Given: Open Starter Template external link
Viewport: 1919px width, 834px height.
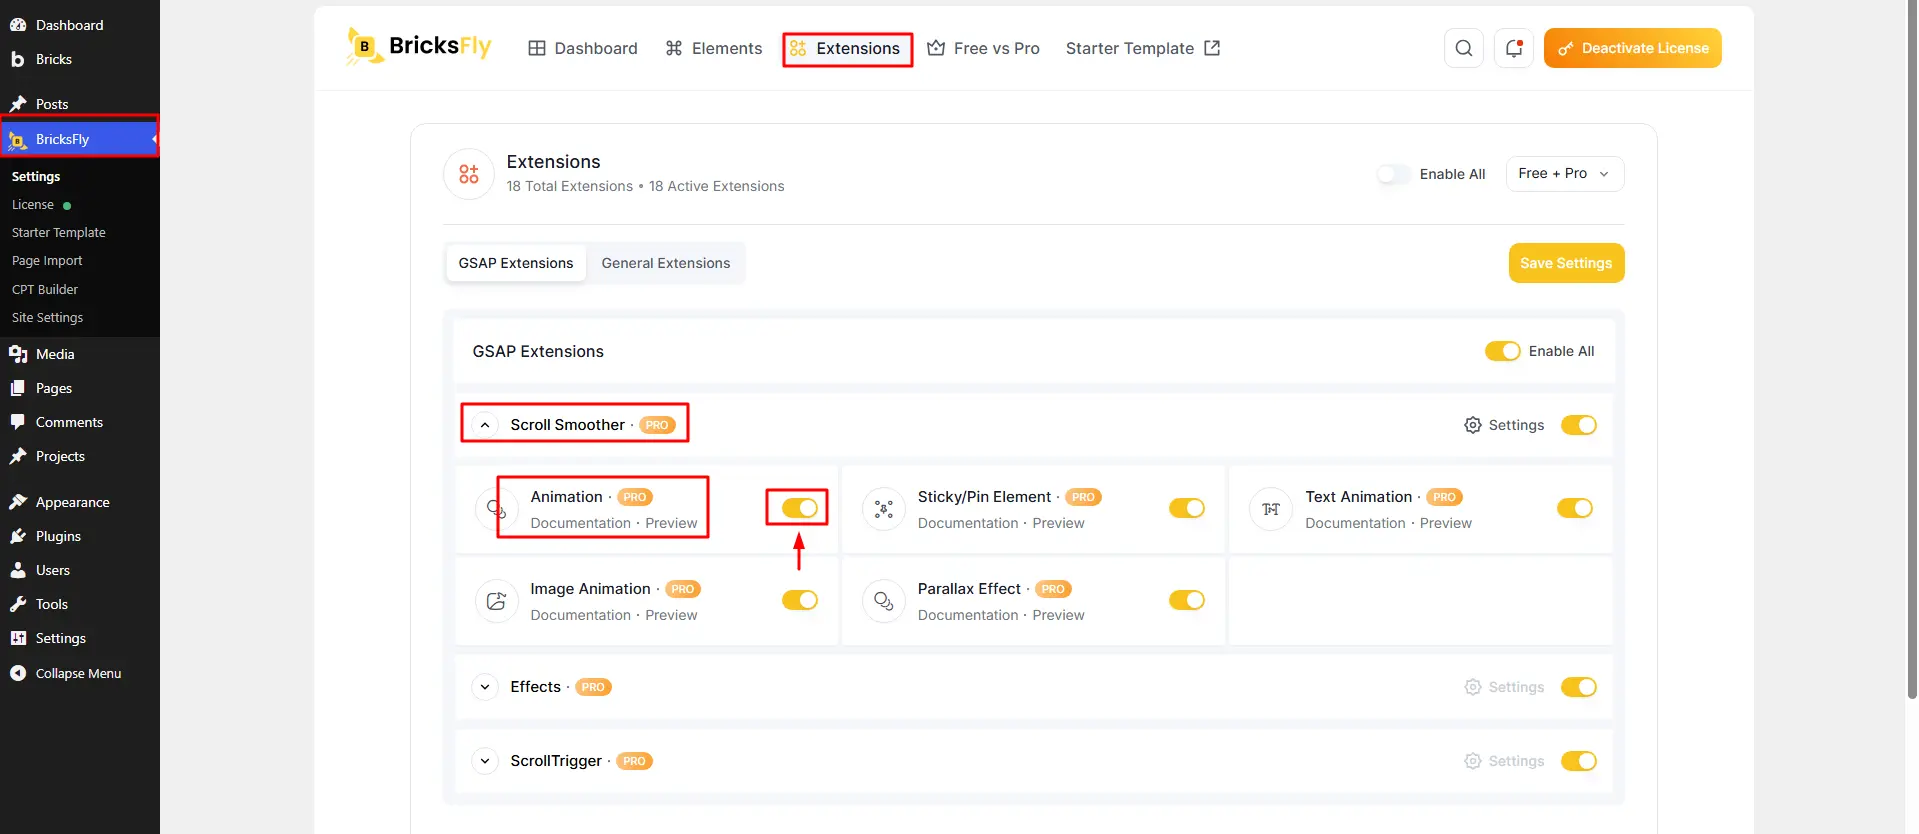Looking at the screenshot, I should 1143,48.
